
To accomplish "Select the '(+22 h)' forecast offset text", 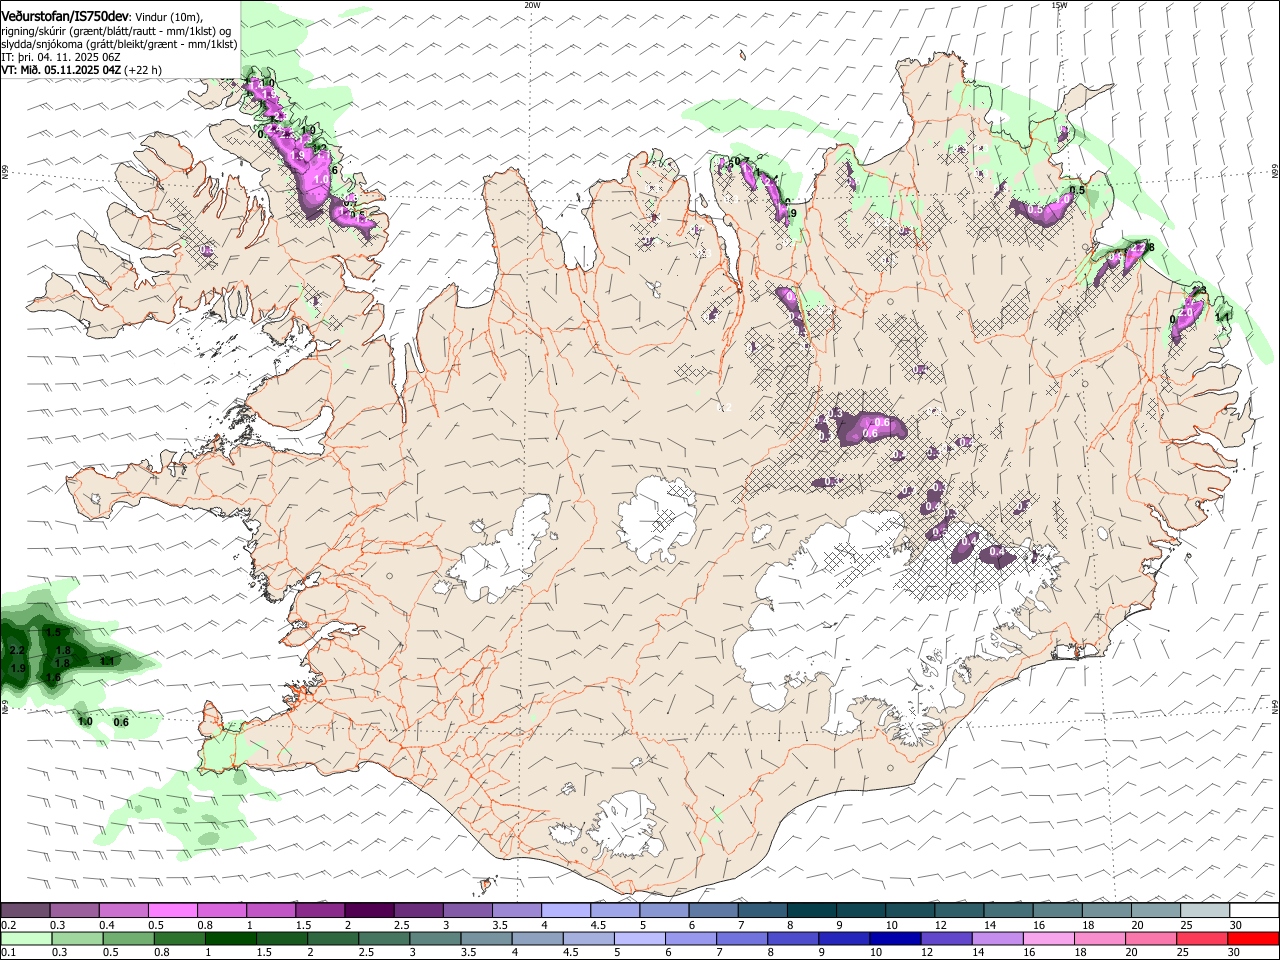I will (143, 70).
